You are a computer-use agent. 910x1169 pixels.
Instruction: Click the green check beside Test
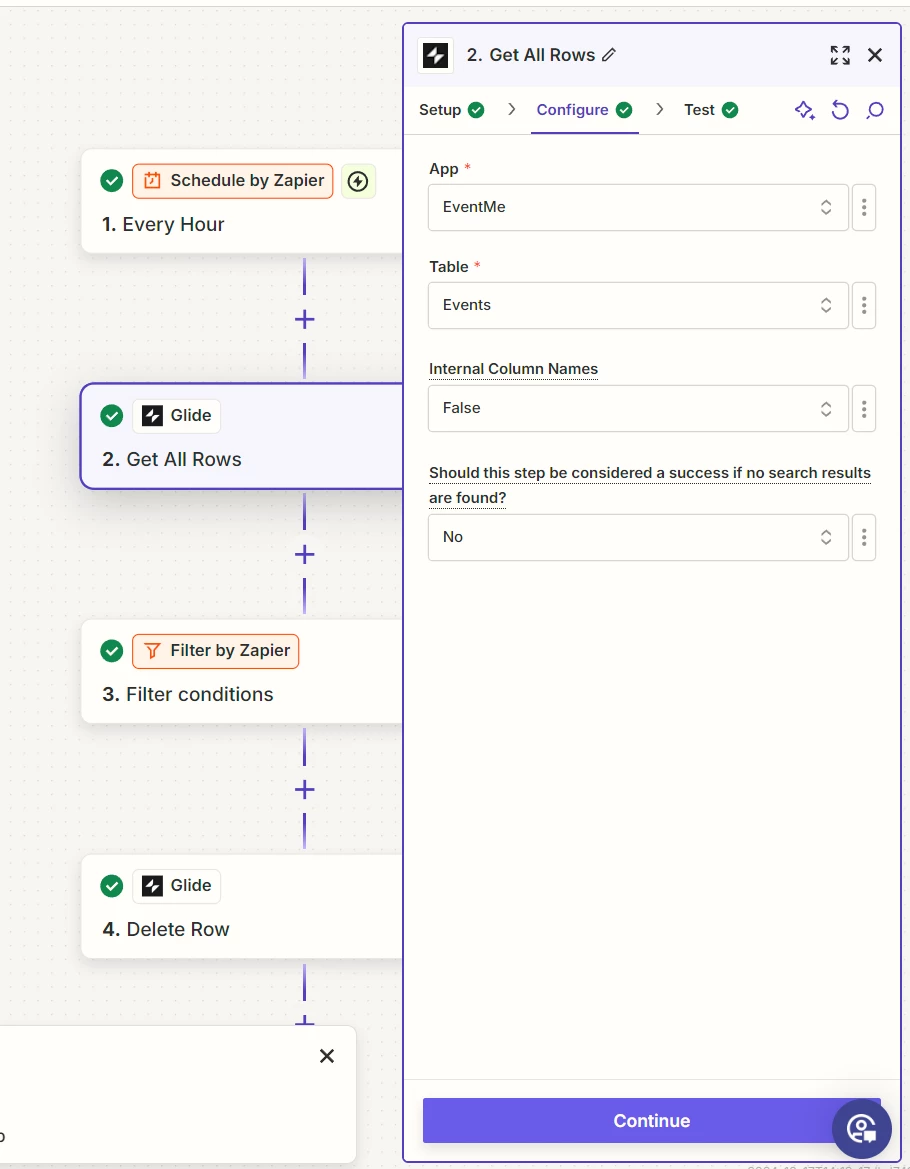point(730,110)
